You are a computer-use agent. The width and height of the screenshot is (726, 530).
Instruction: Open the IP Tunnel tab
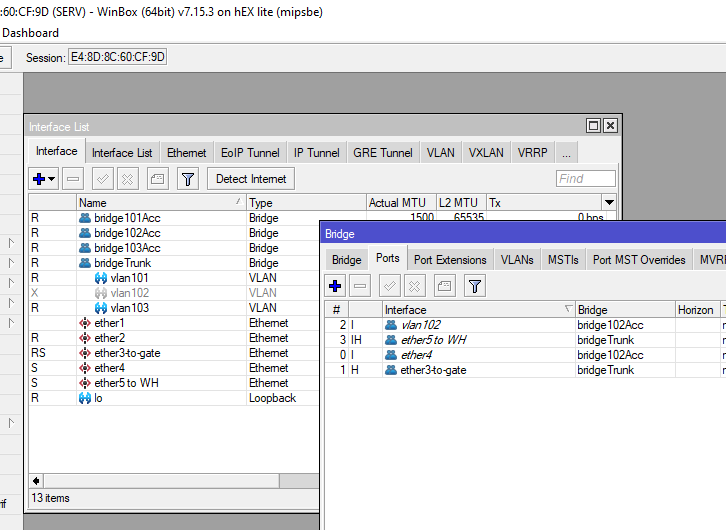pyautogui.click(x=317, y=153)
